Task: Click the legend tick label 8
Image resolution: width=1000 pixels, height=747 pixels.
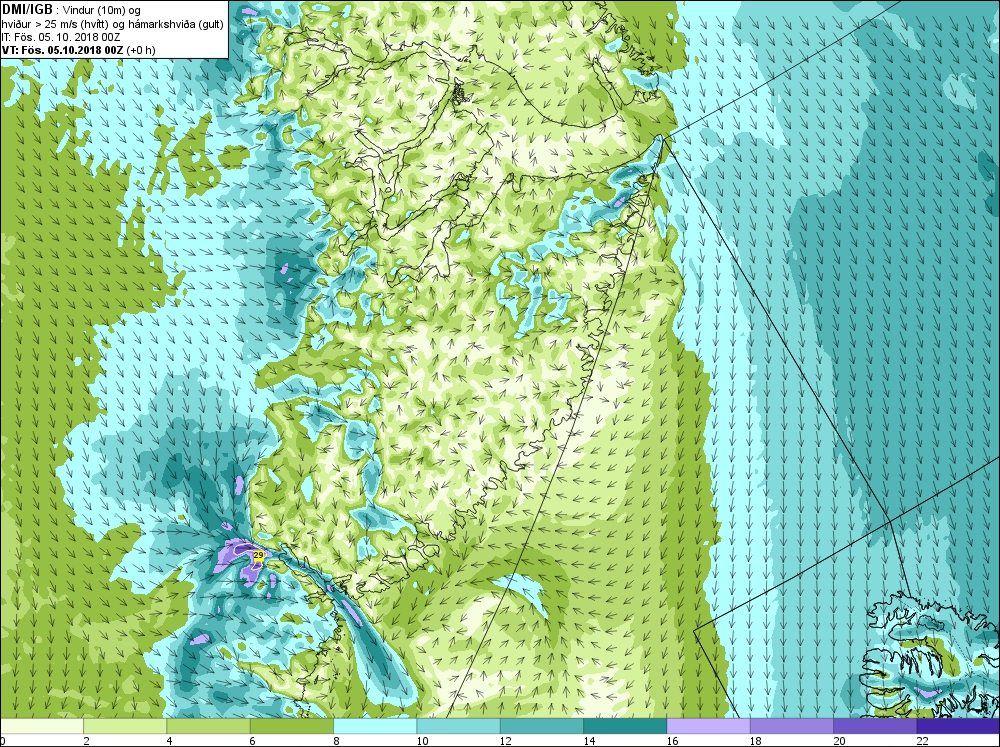Action: (336, 741)
